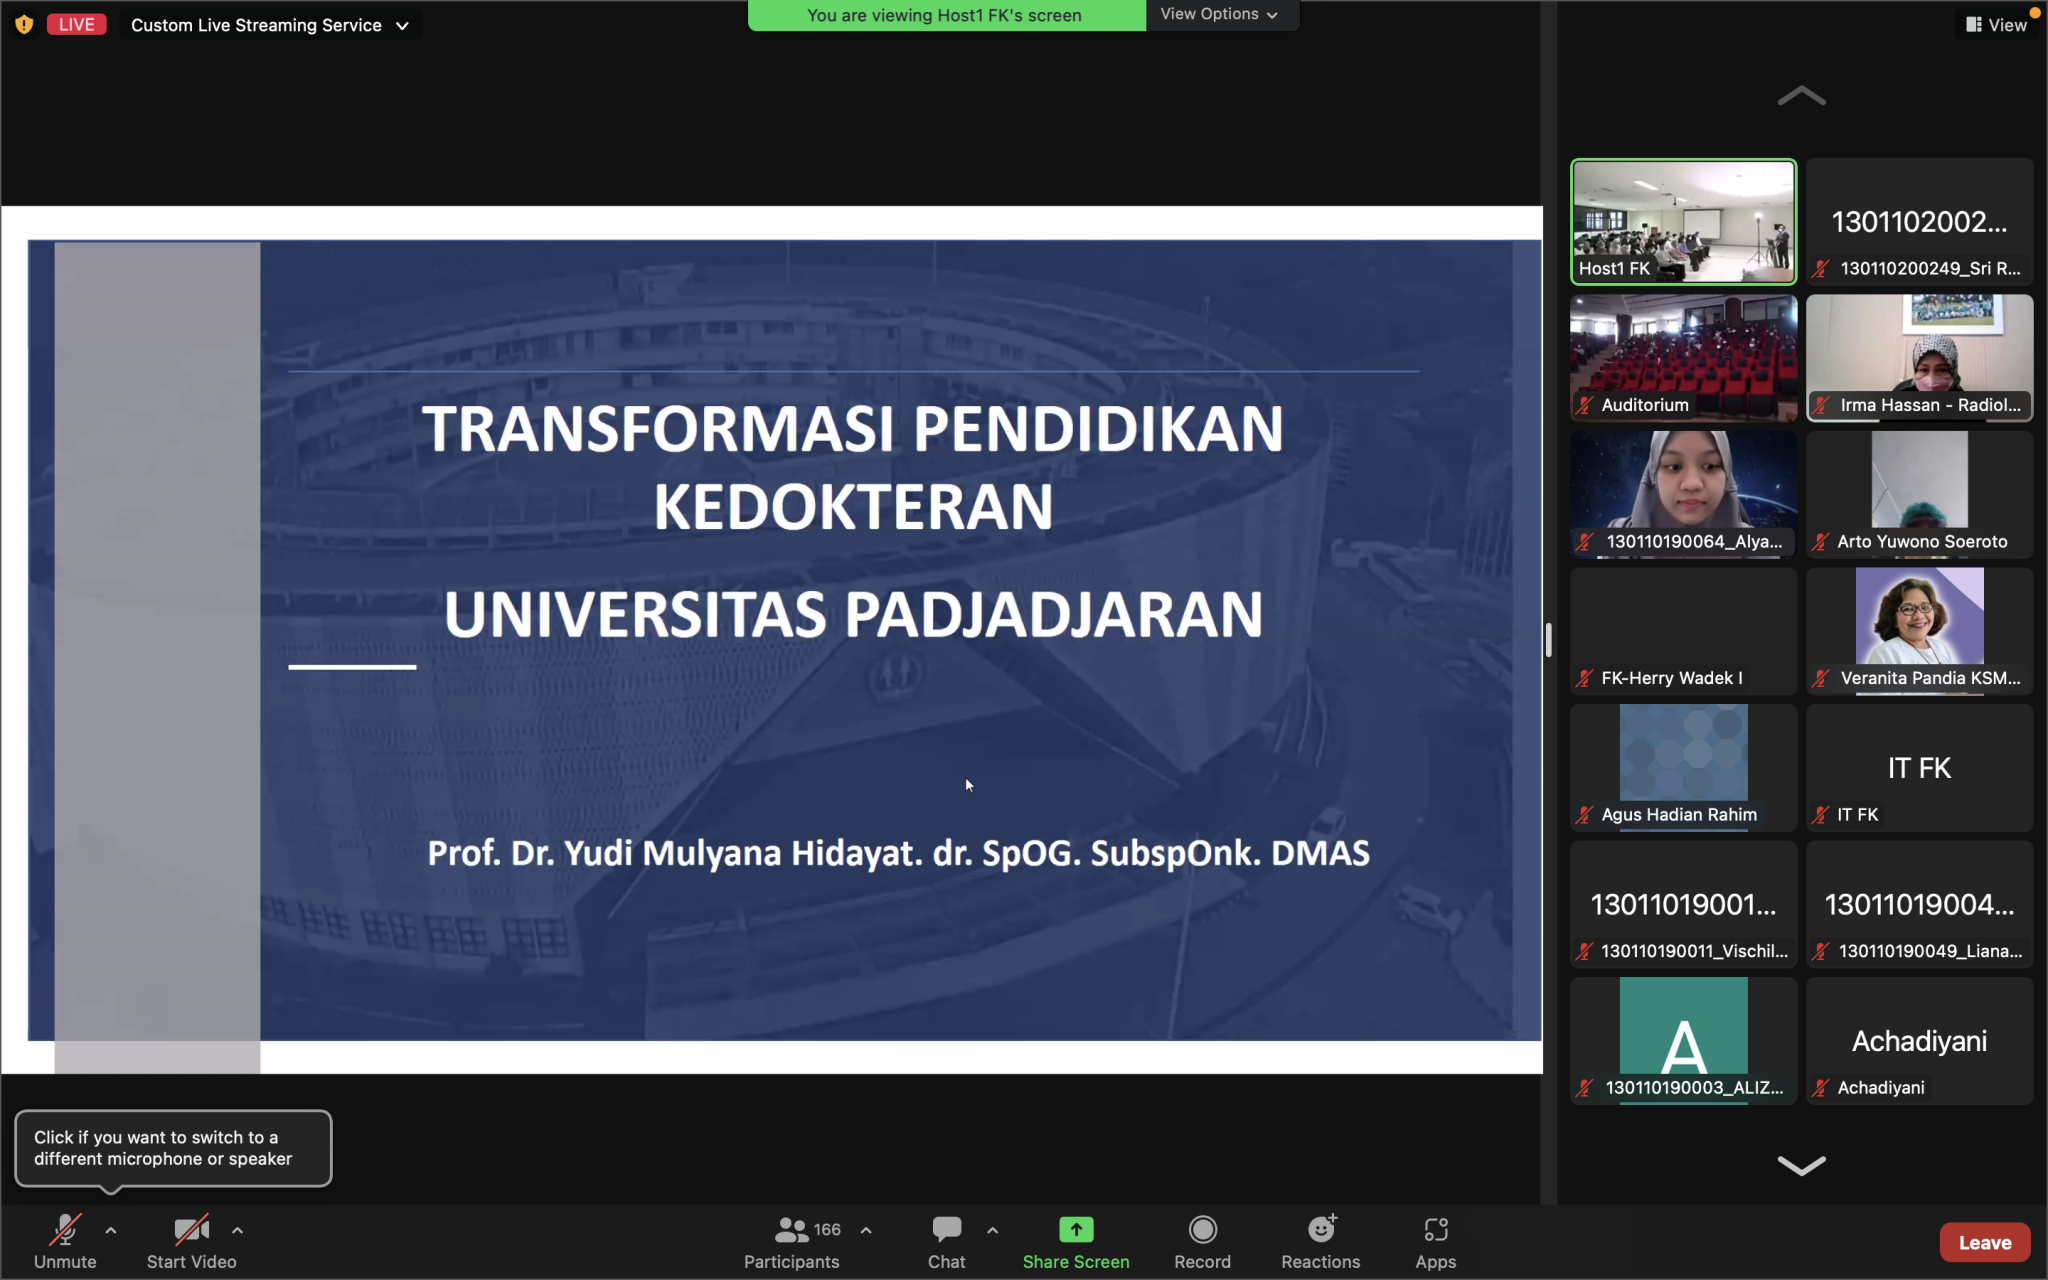This screenshot has width=2048, height=1280.
Task: Show previous participants with up chevron
Action: 1801,96
